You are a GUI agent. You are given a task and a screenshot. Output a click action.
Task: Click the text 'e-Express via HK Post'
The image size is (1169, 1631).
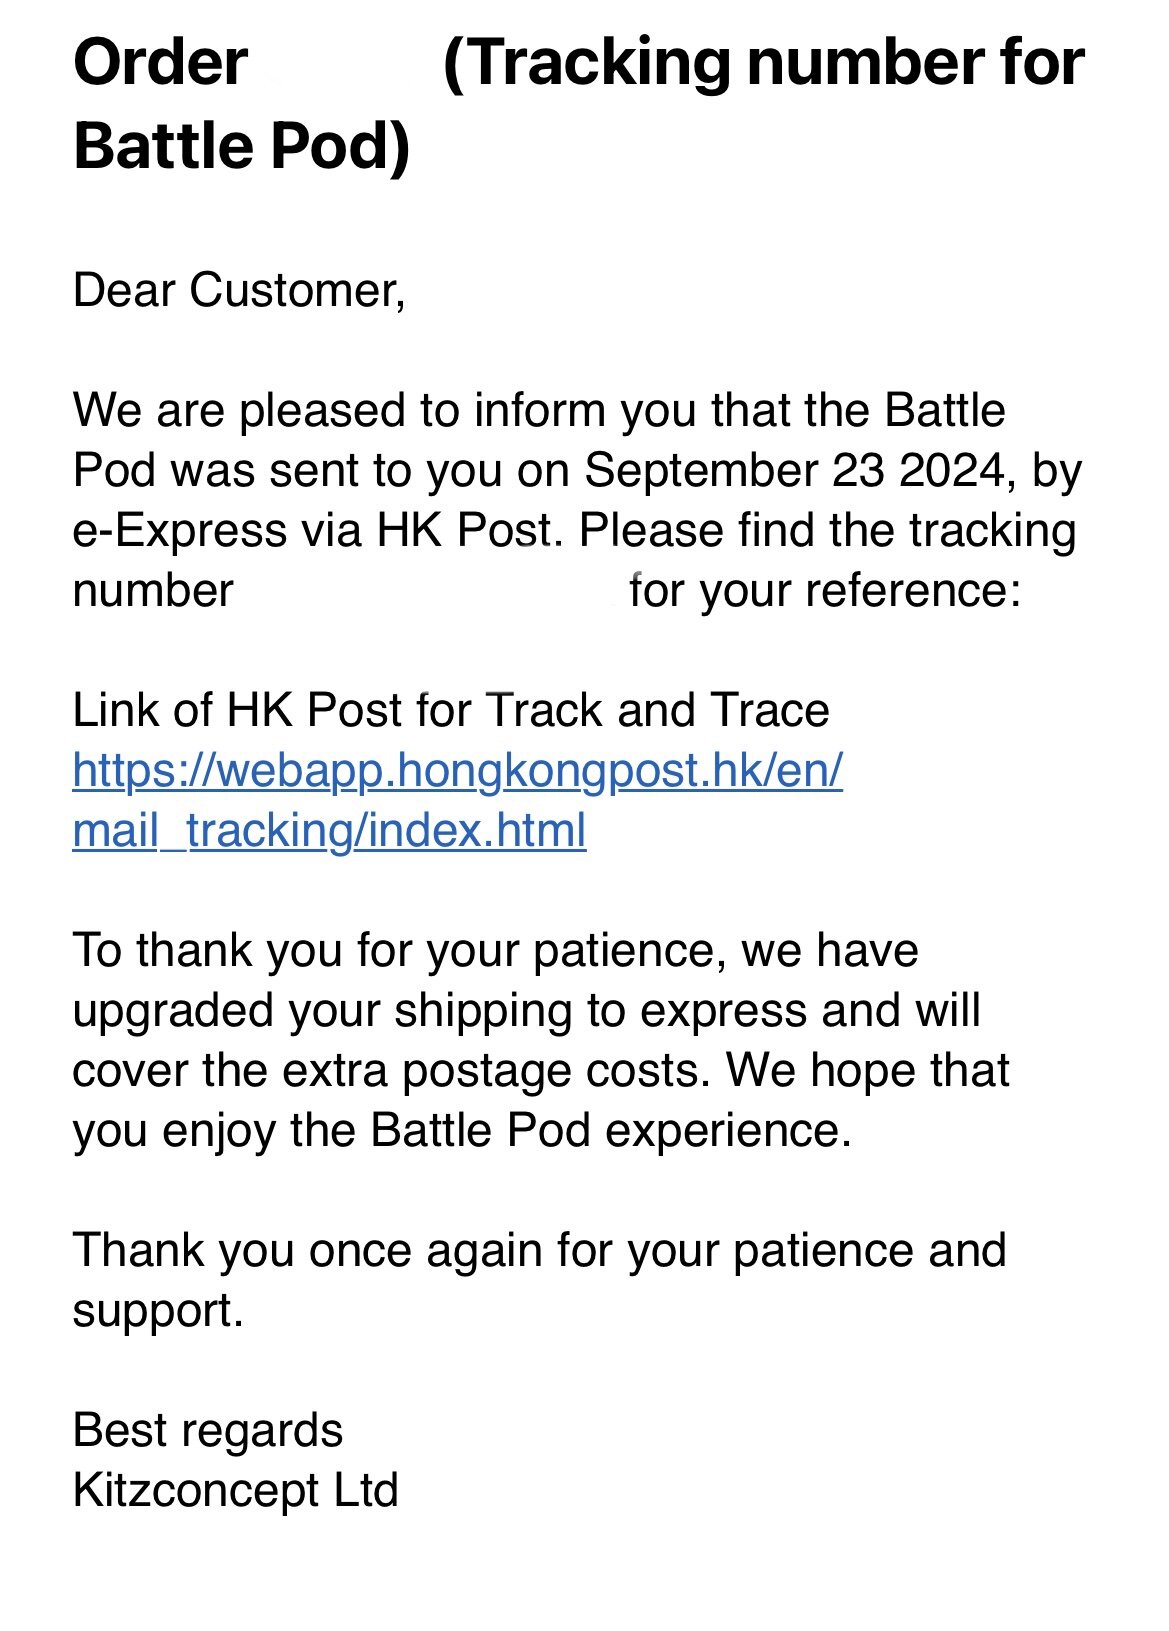coord(312,531)
